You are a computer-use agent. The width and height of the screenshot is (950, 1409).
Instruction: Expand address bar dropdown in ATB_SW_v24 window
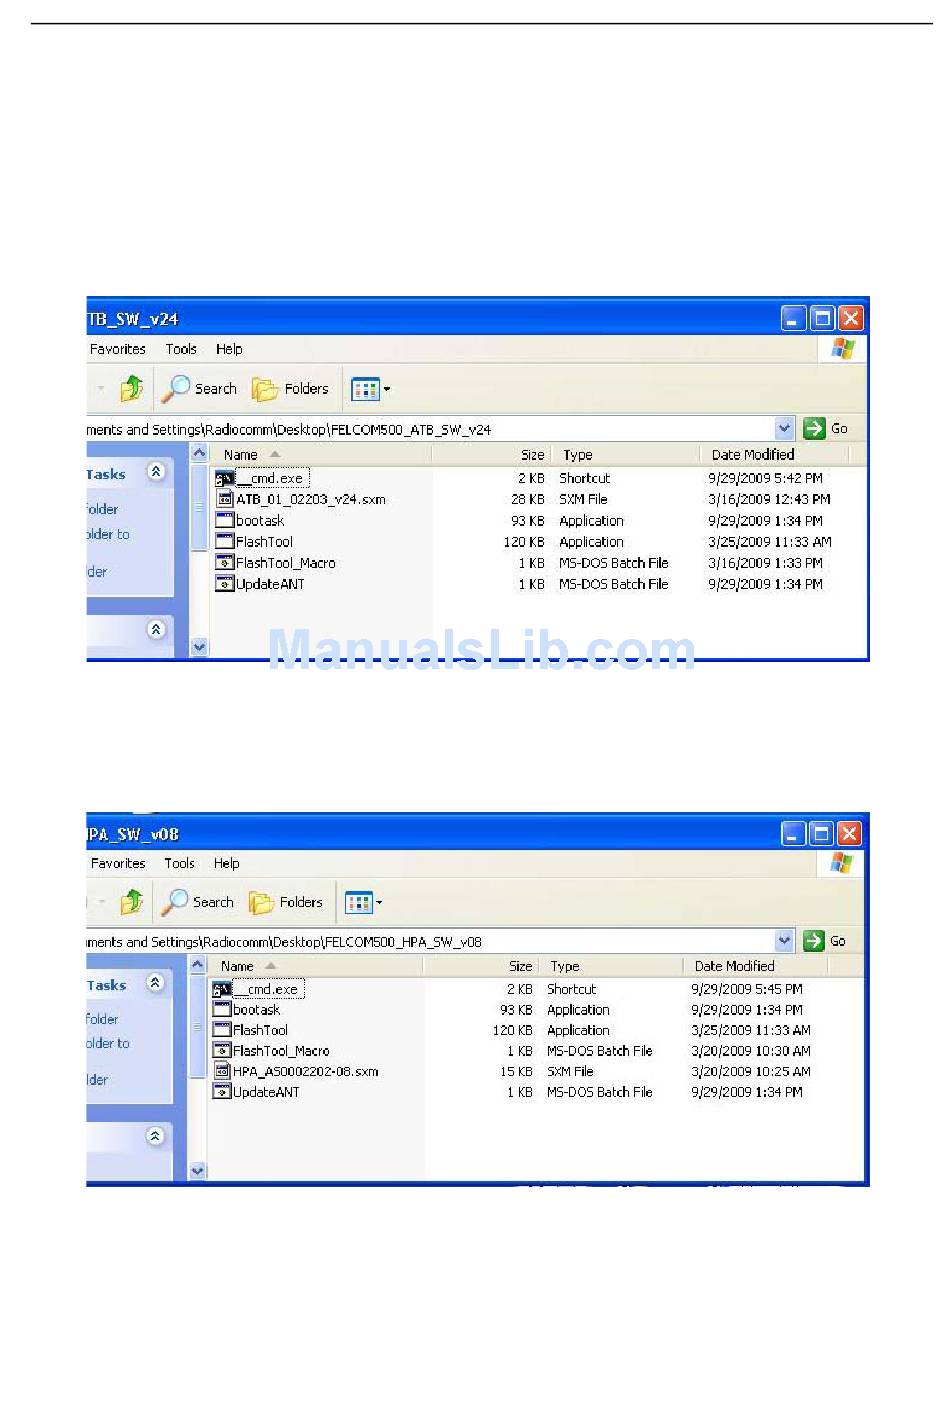pos(785,428)
